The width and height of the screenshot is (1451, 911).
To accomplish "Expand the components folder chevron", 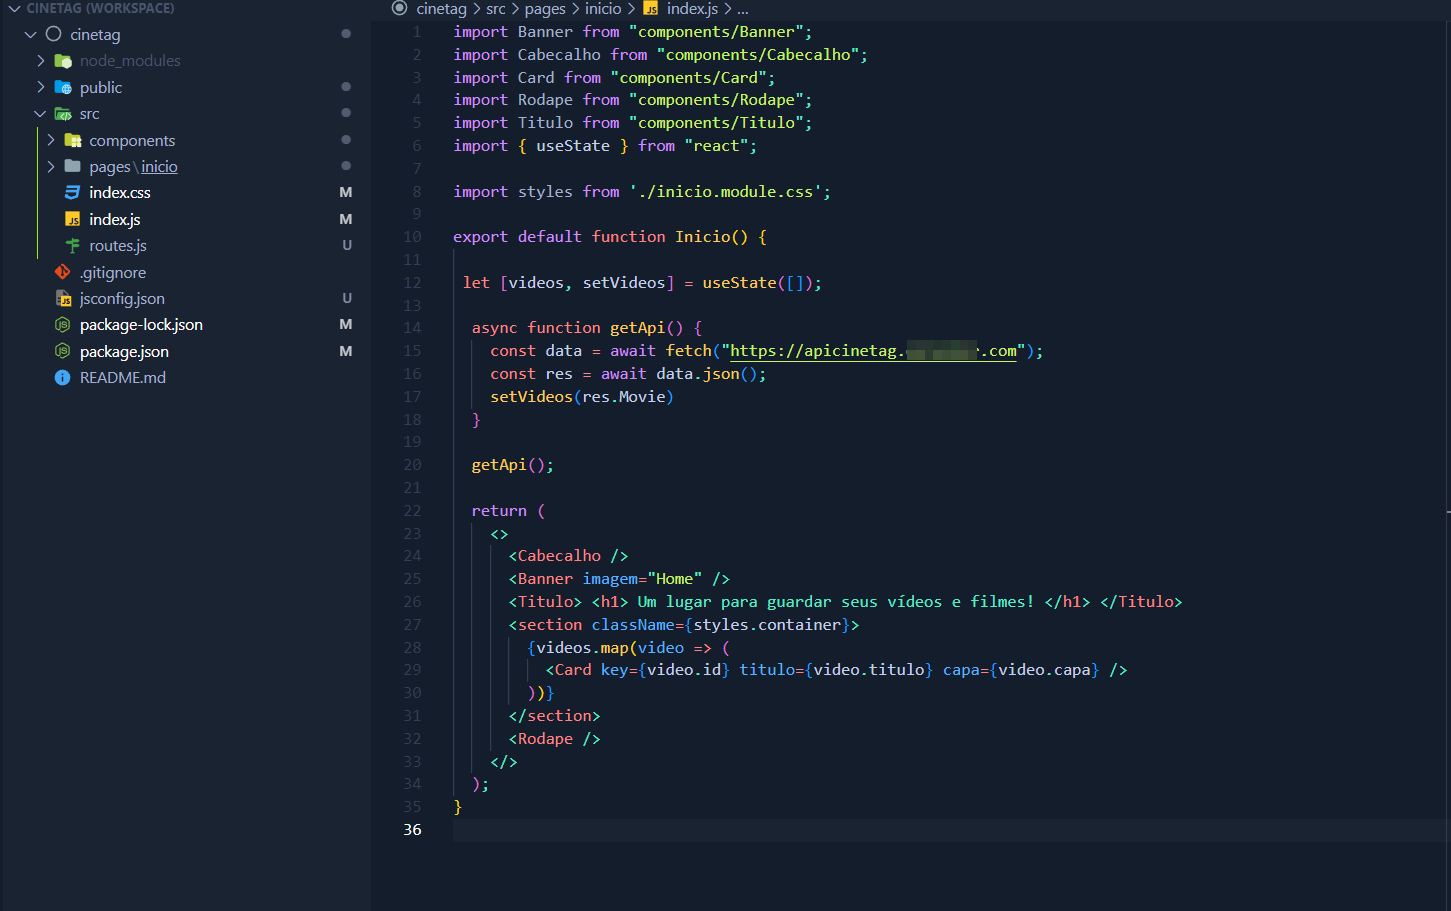I will [x=51, y=140].
